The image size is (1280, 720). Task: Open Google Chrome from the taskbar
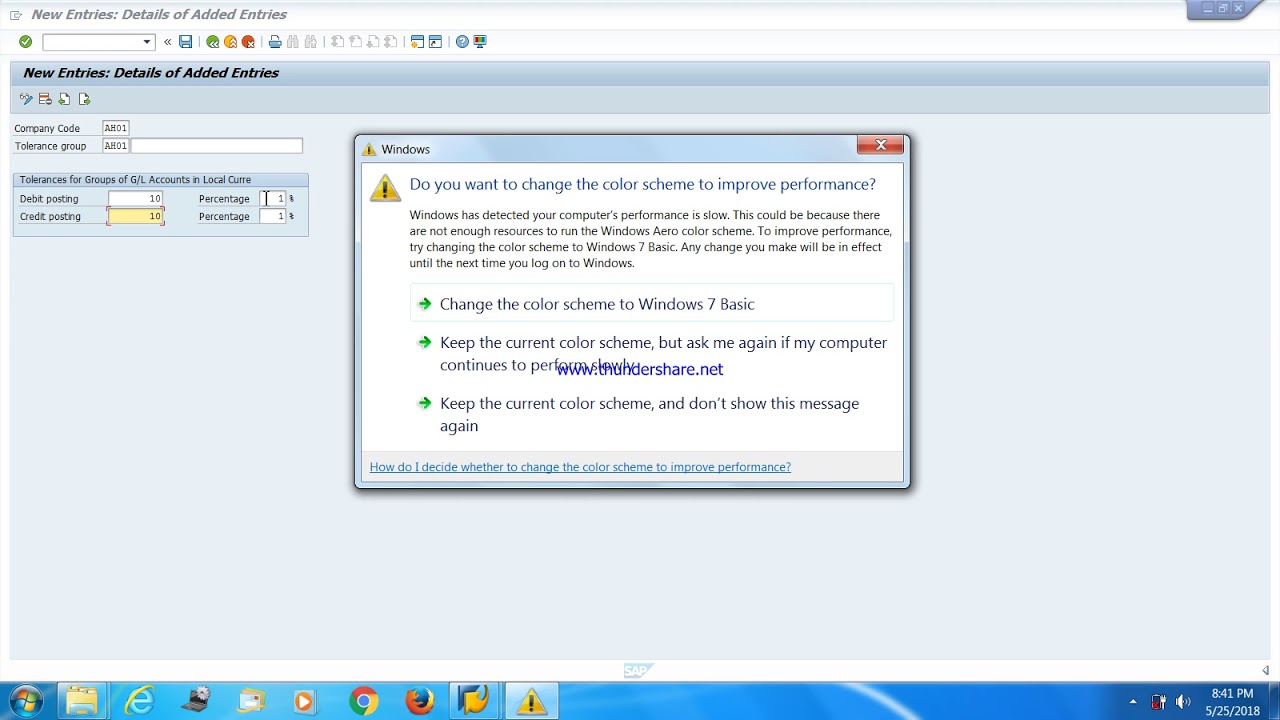point(363,701)
